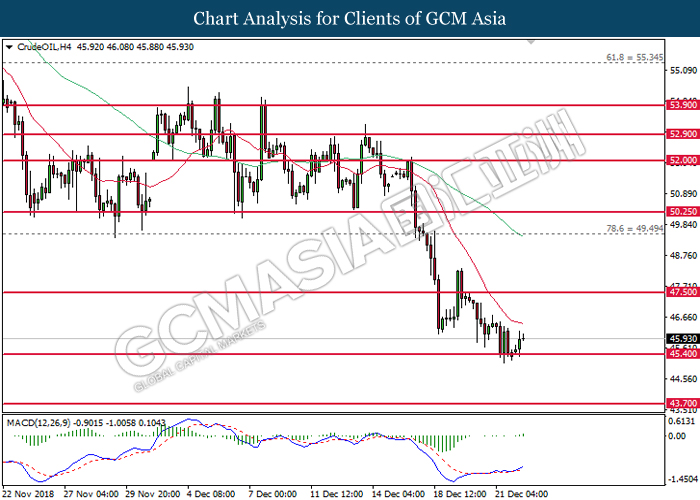
Task: Click the 18 Dec 12:00 time label
Action: 461,494
